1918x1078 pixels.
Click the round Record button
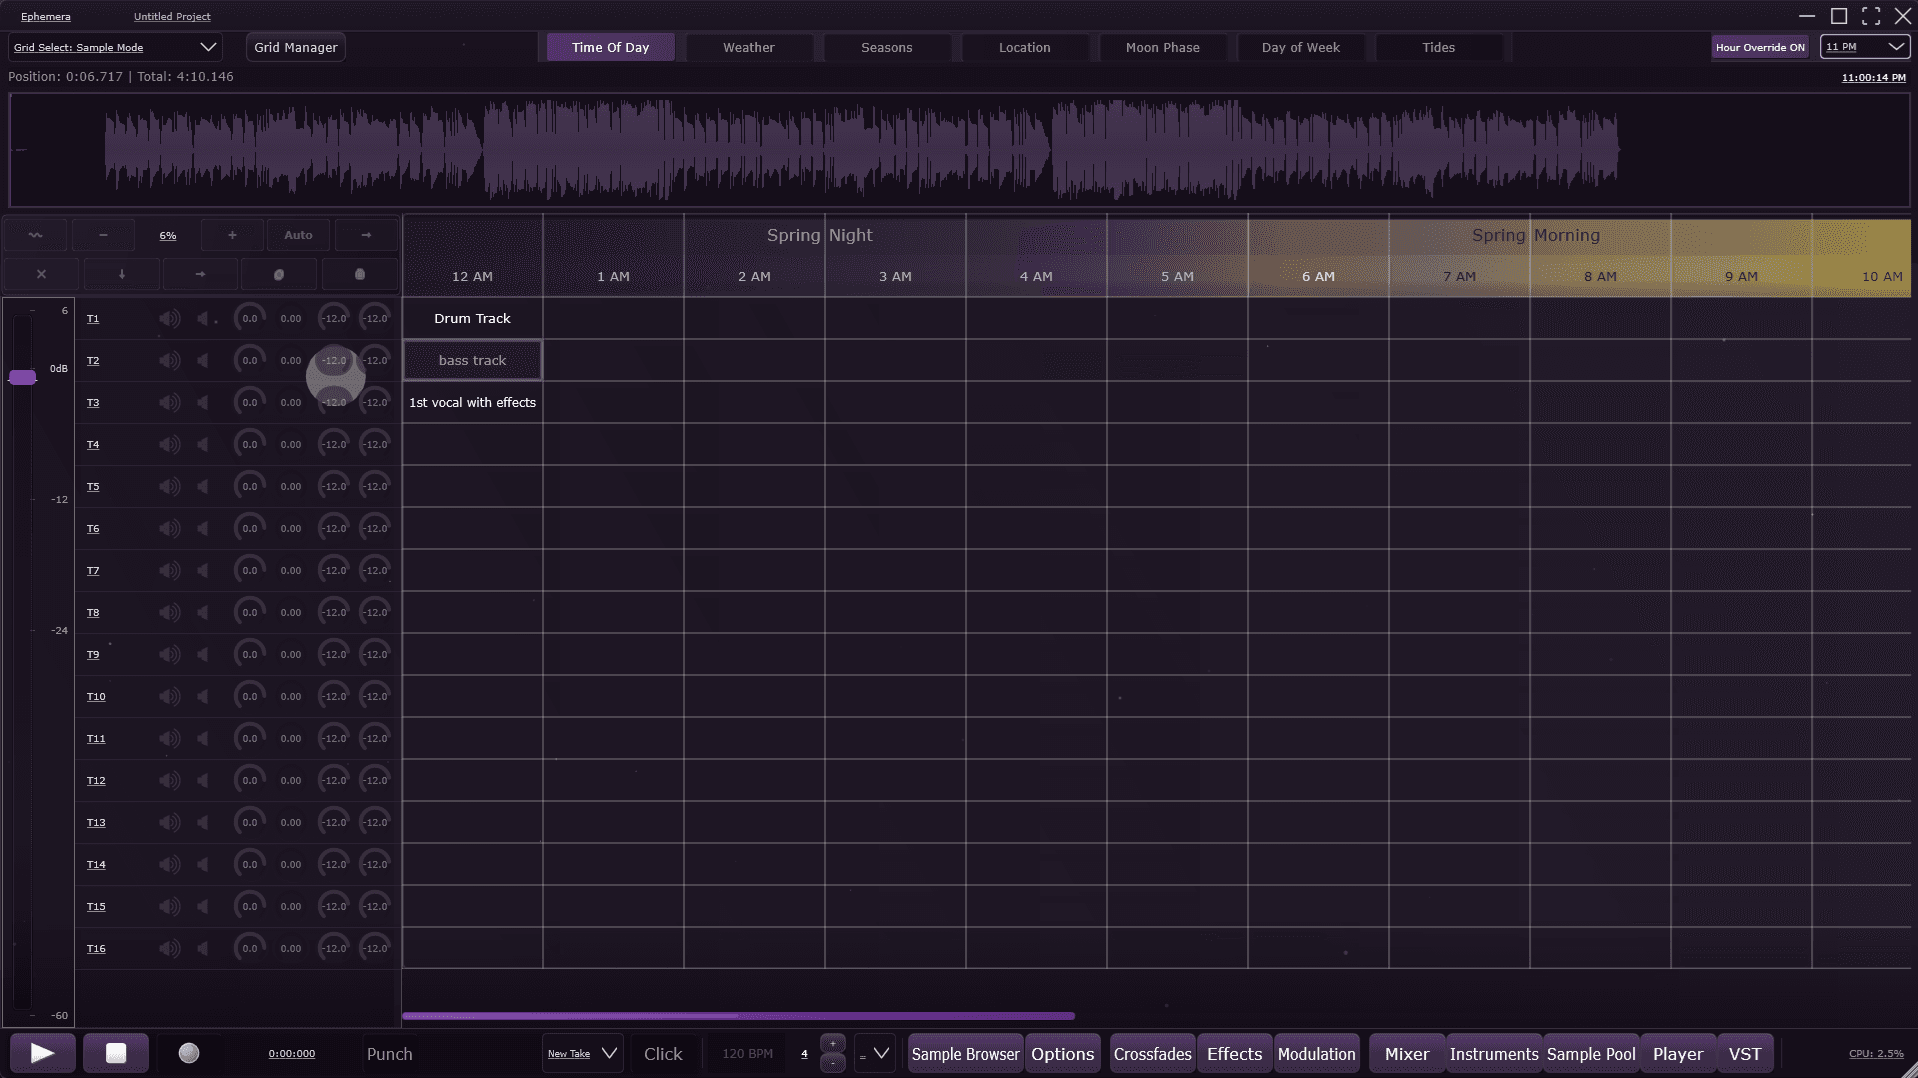[189, 1053]
